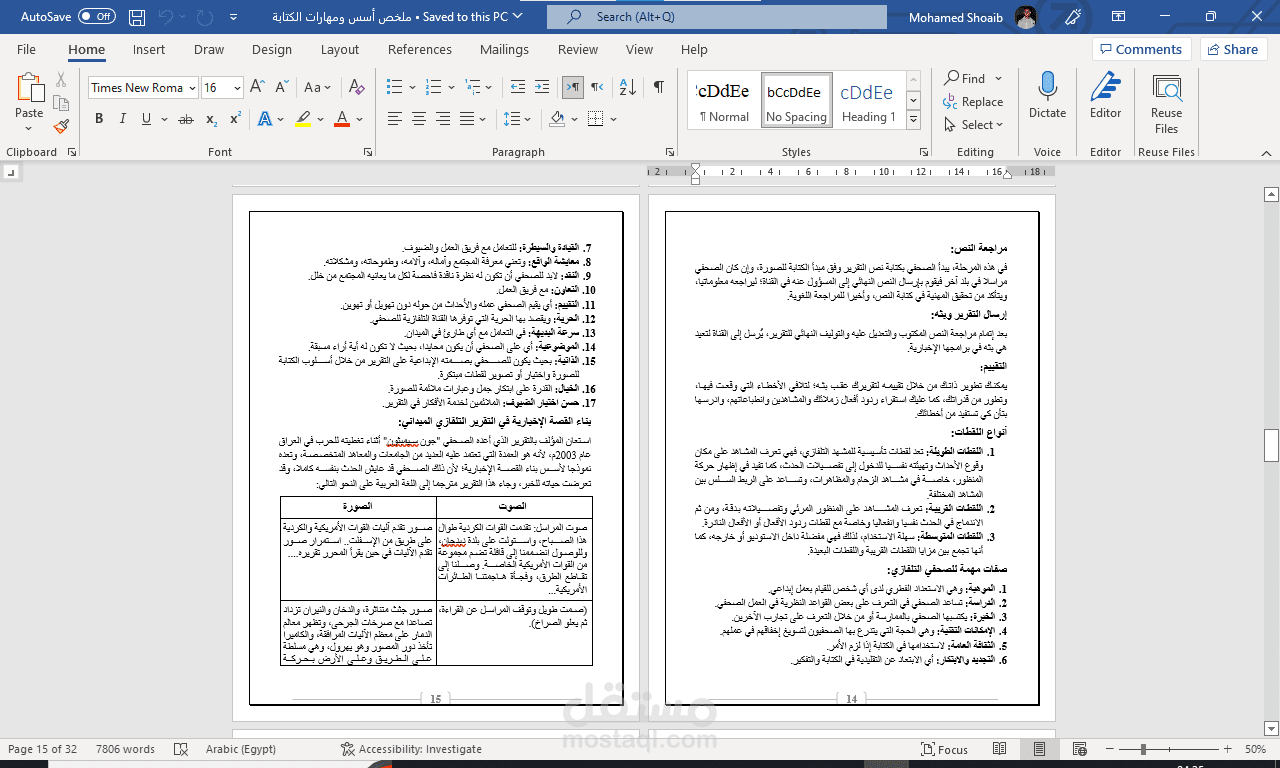
Task: Click the spelling proofing status icon
Action: click(180, 749)
